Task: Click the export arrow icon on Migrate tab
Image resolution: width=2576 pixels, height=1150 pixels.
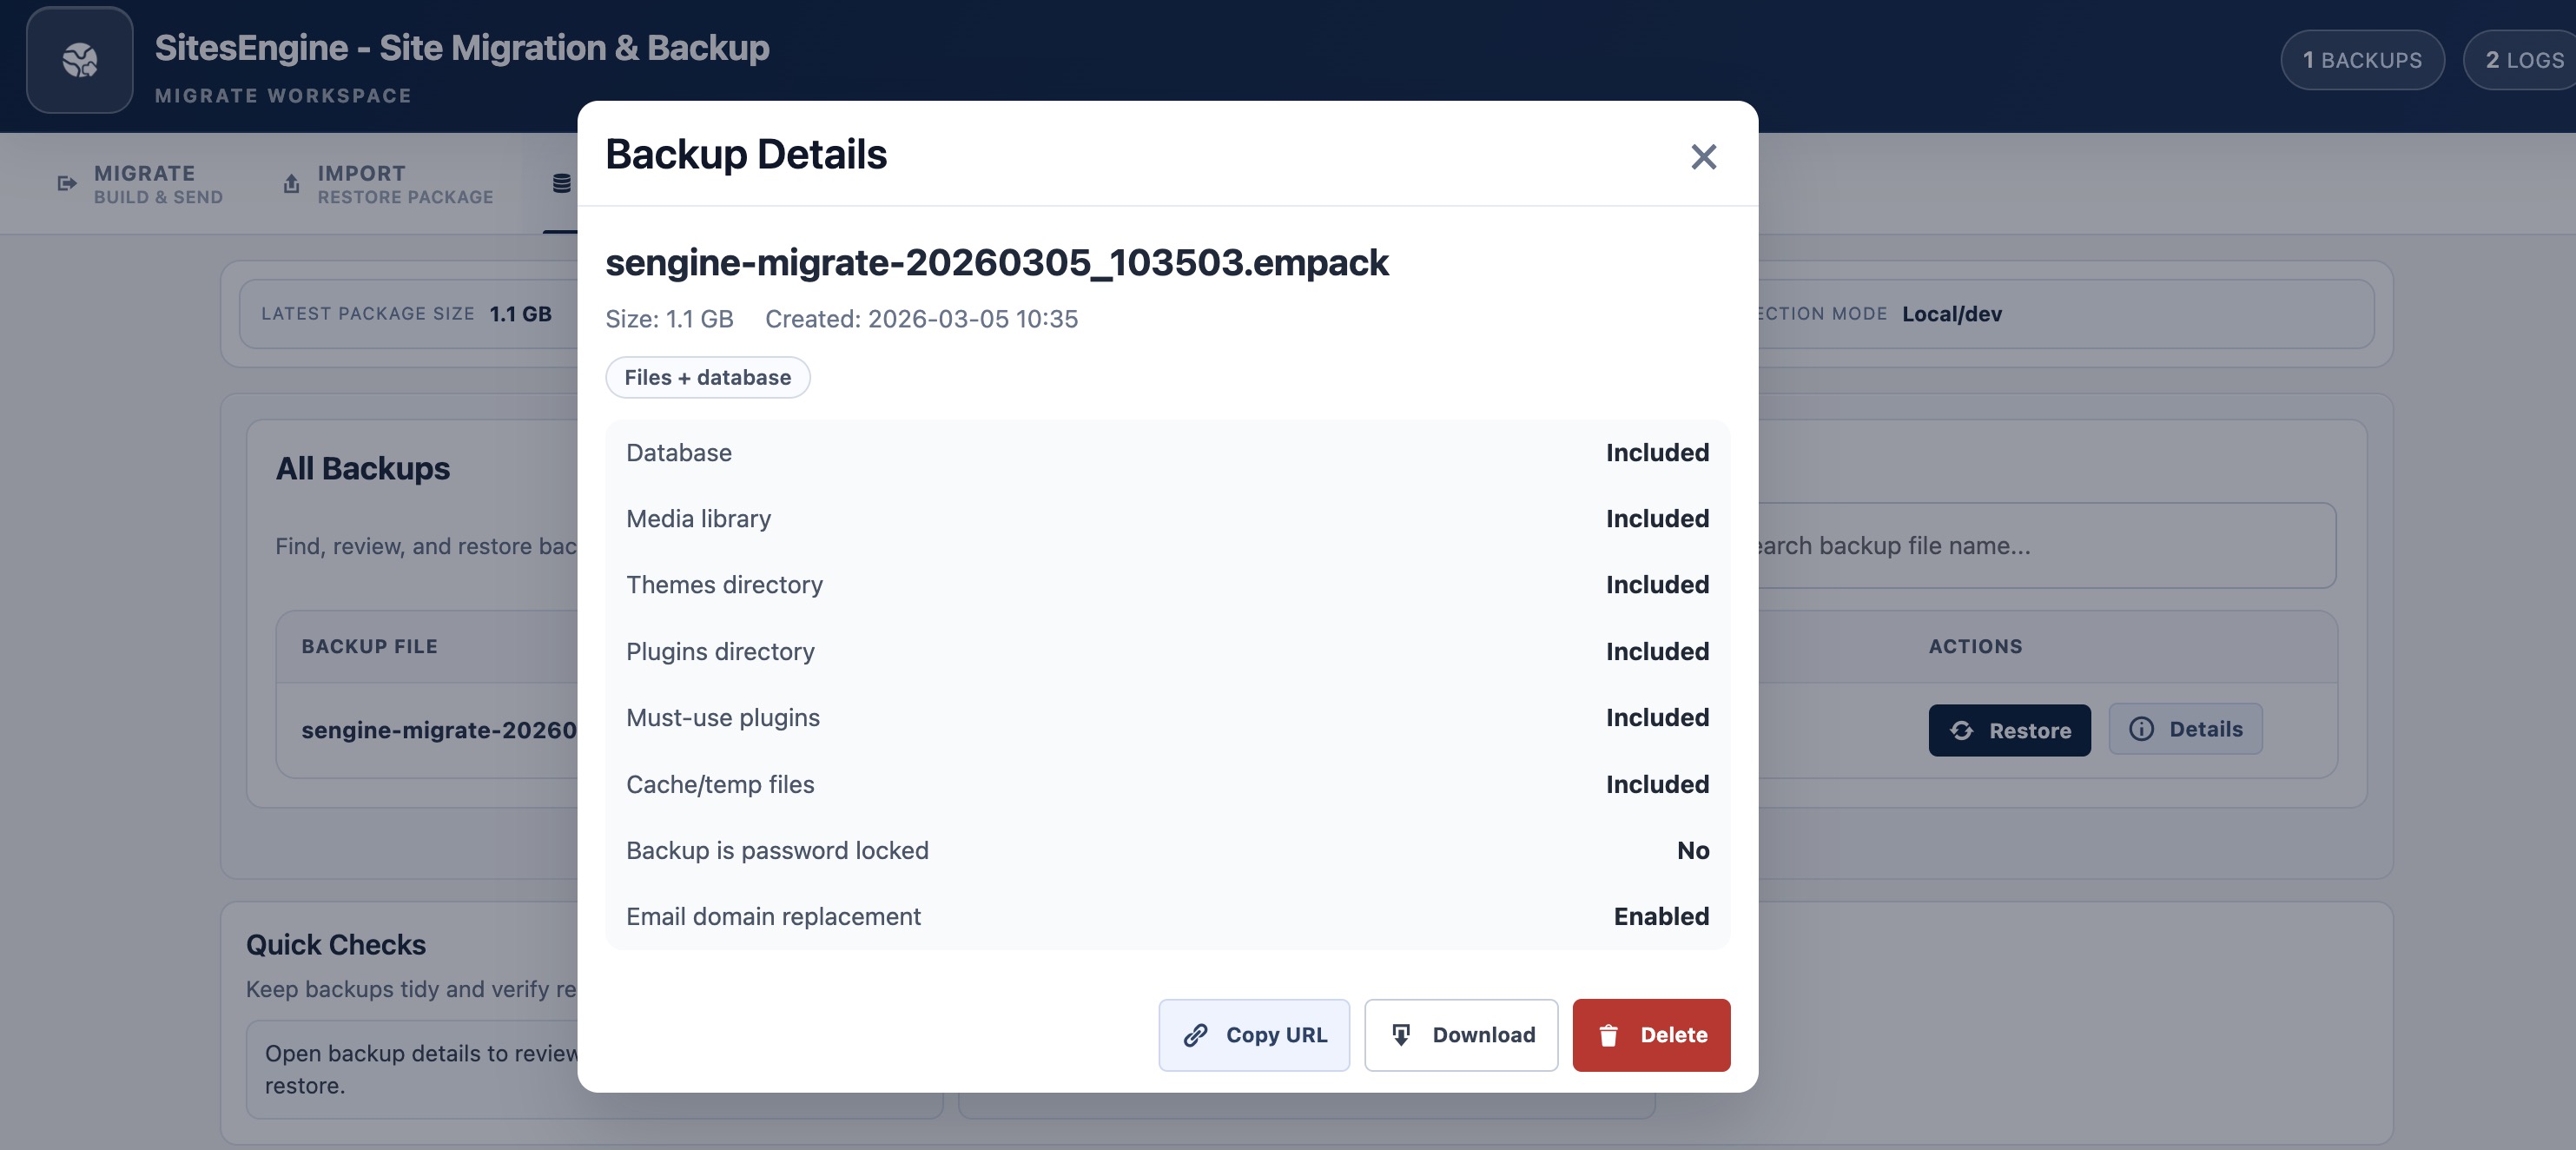Action: (65, 183)
